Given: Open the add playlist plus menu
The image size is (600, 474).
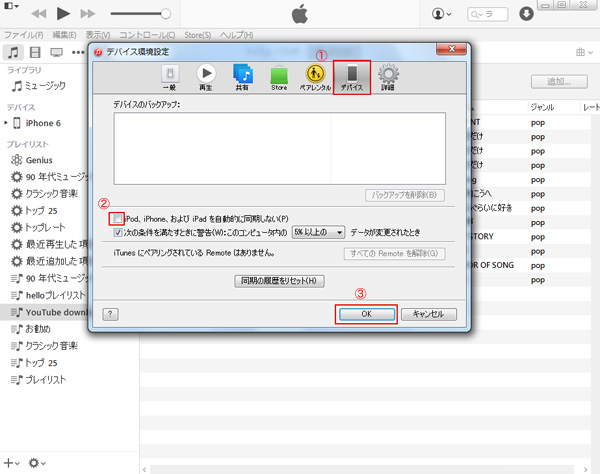Looking at the screenshot, I should 12,463.
